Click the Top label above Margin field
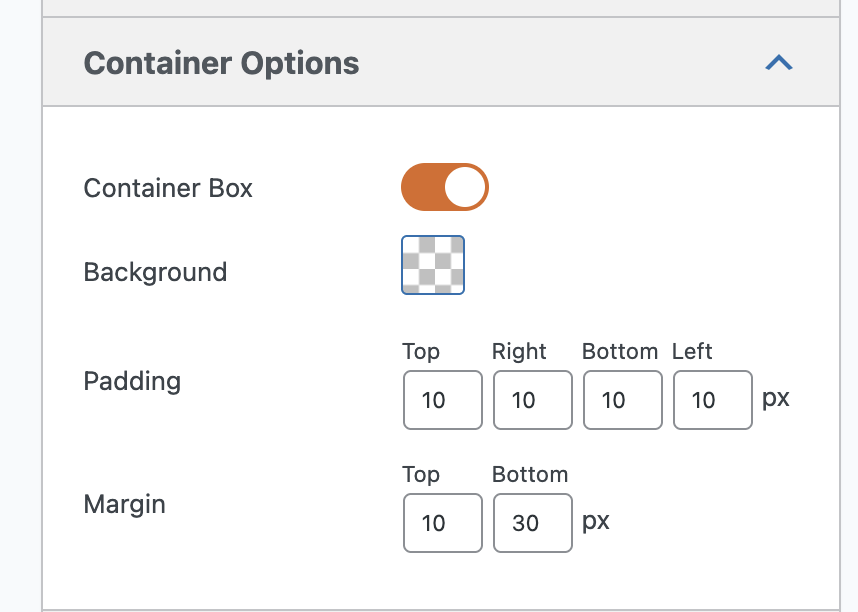The height and width of the screenshot is (612, 858). pos(421,474)
